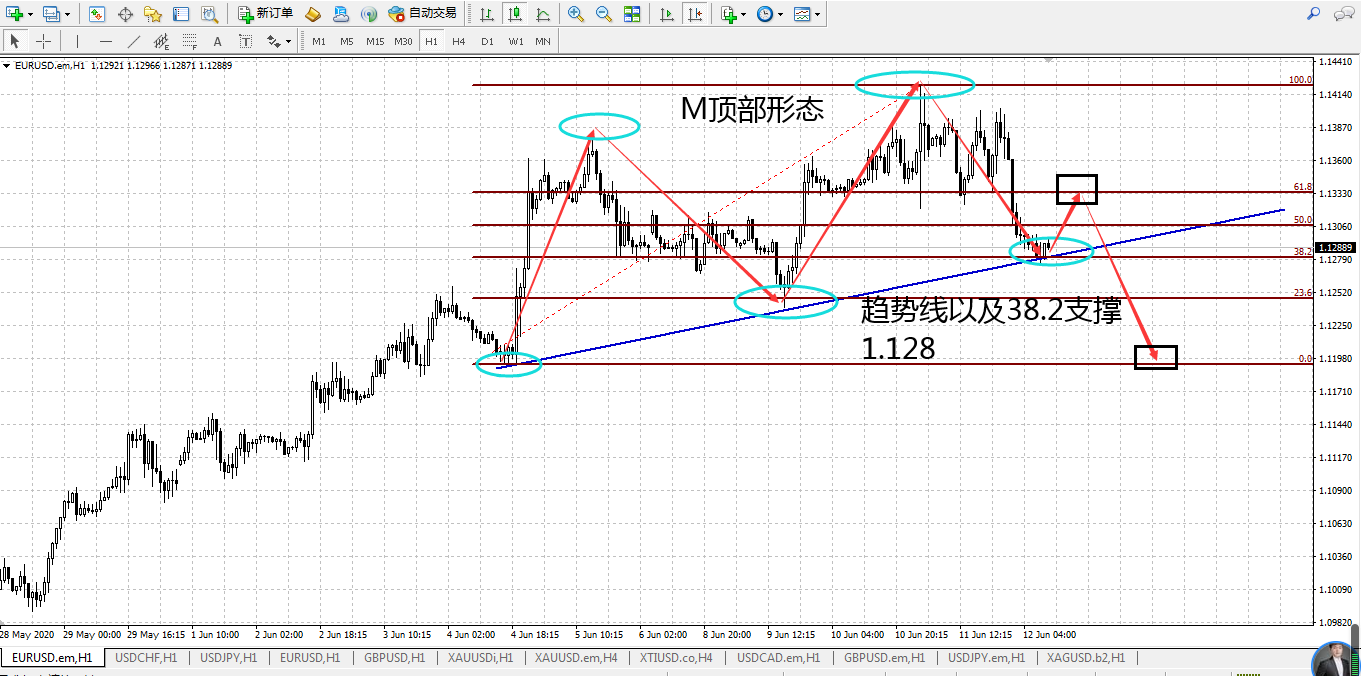The width and height of the screenshot is (1361, 676).
Task: Switch to the USDCHF,H1 chart tab
Action: [x=146, y=658]
